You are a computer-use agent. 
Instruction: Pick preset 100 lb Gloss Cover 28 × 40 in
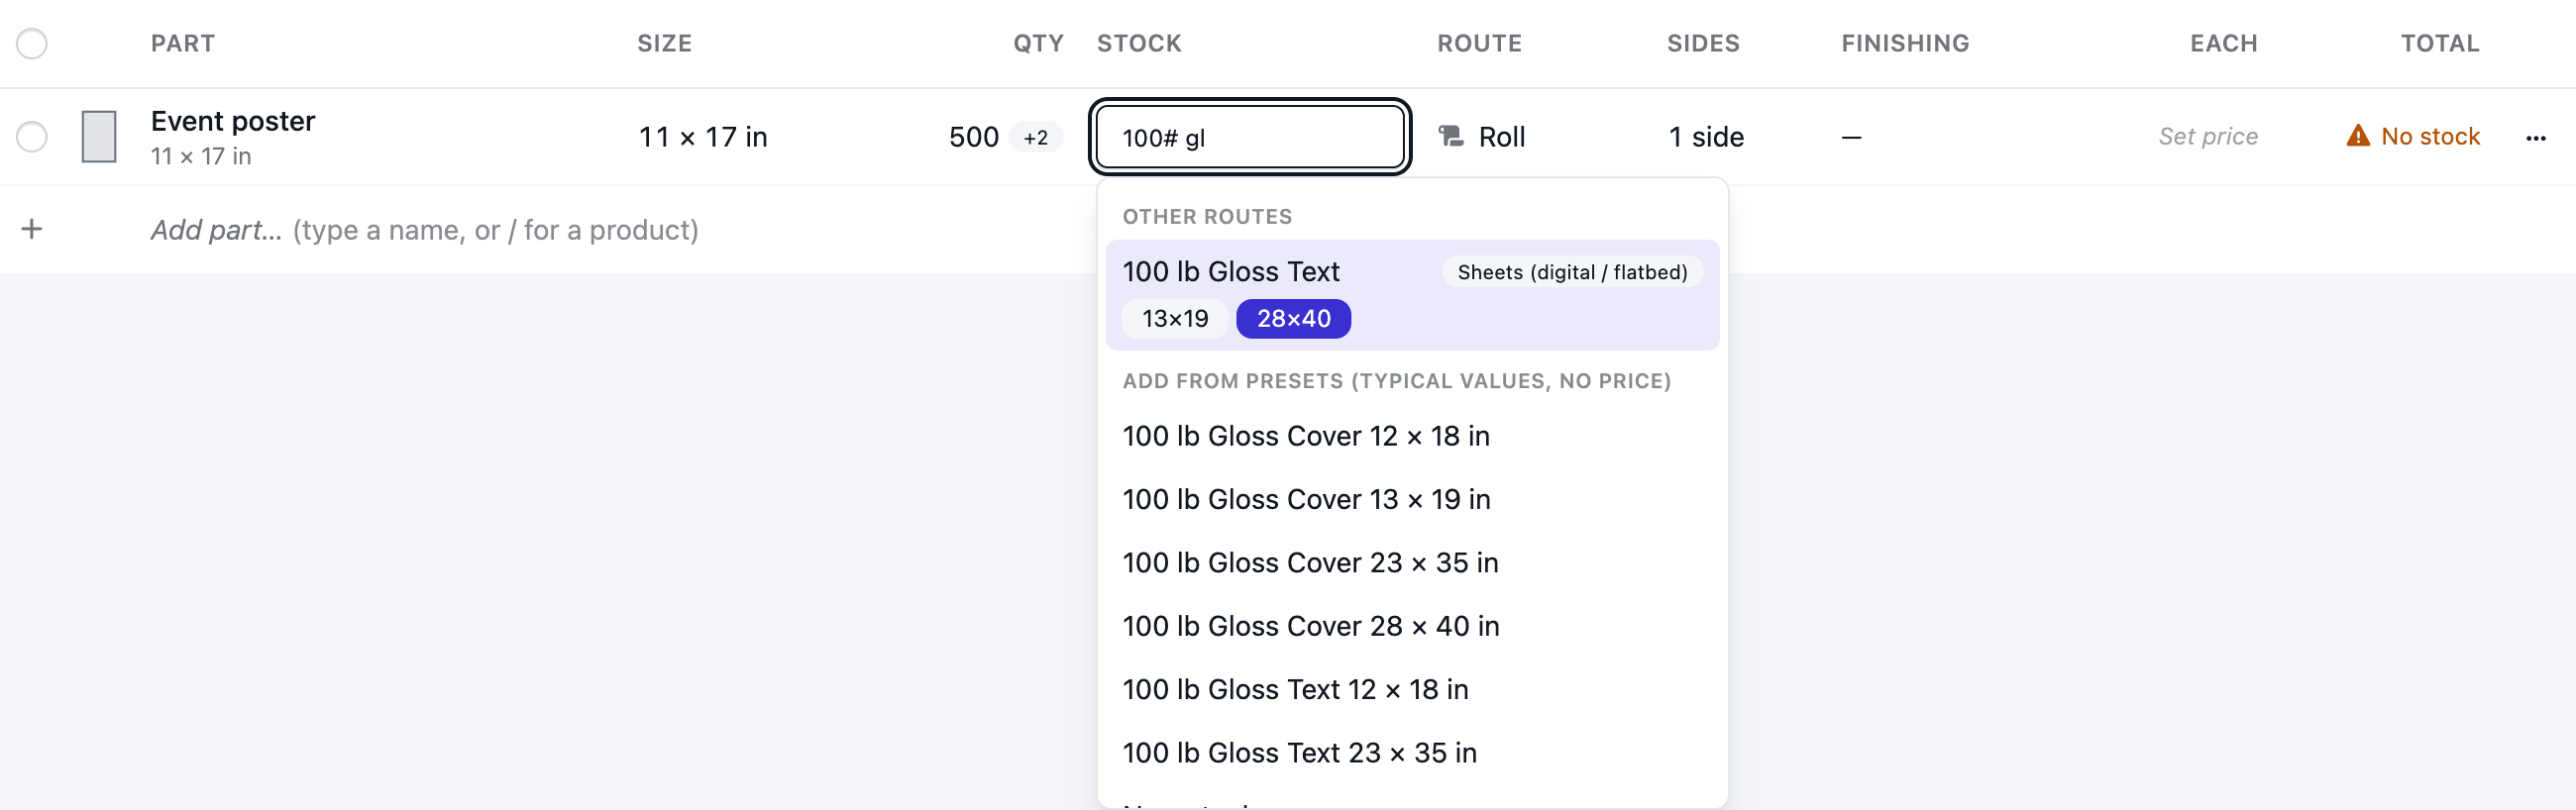pyautogui.click(x=1412, y=626)
